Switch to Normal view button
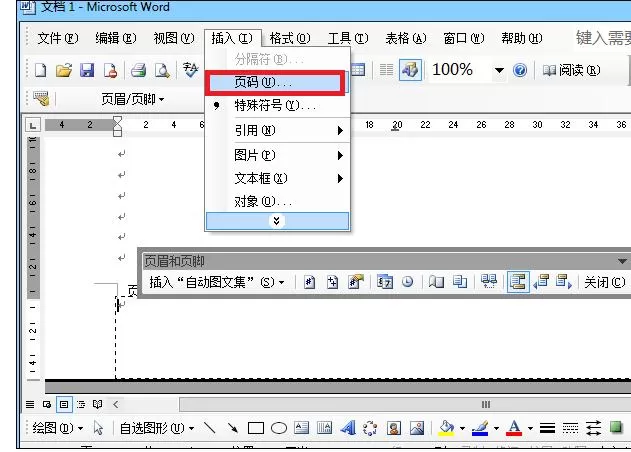 [x=30, y=404]
